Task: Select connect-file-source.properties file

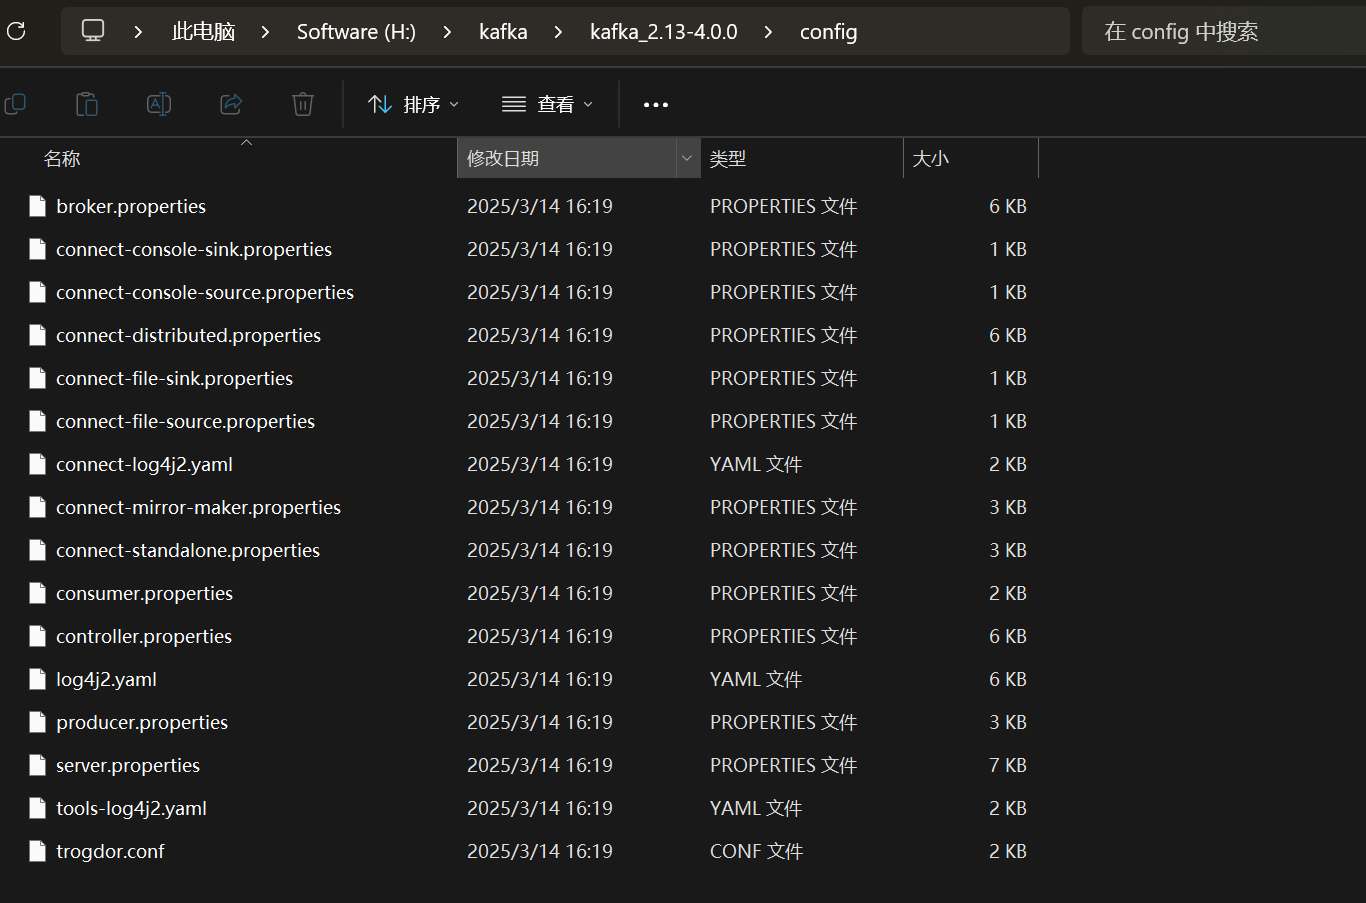Action: pos(185,421)
